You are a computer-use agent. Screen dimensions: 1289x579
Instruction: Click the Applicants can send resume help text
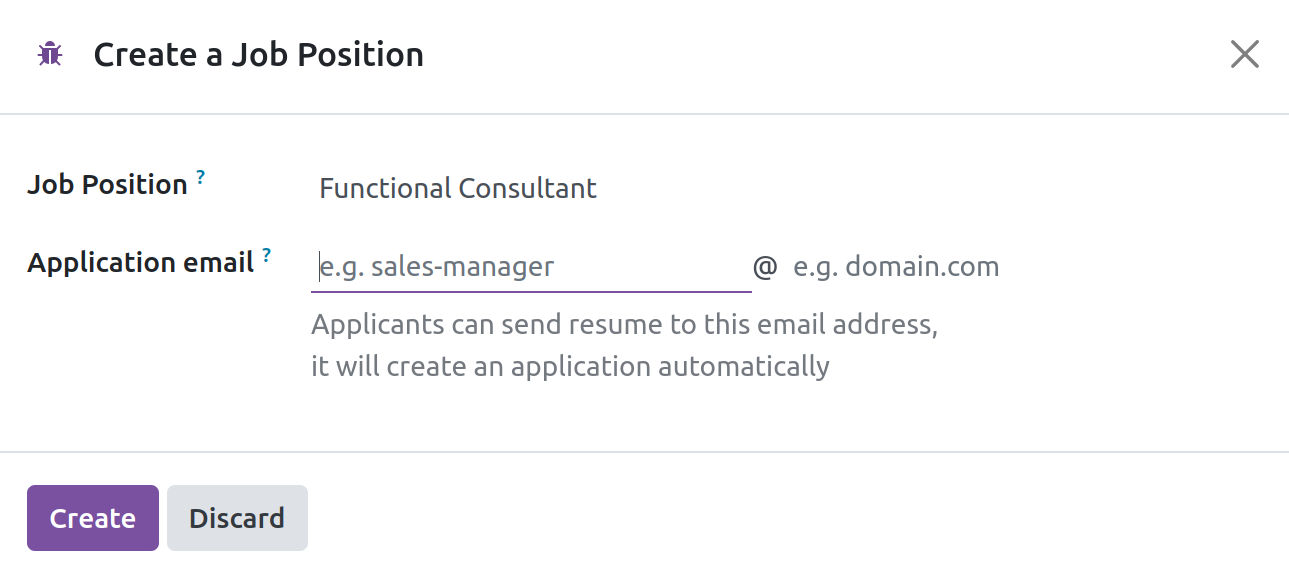pyautogui.click(x=625, y=325)
